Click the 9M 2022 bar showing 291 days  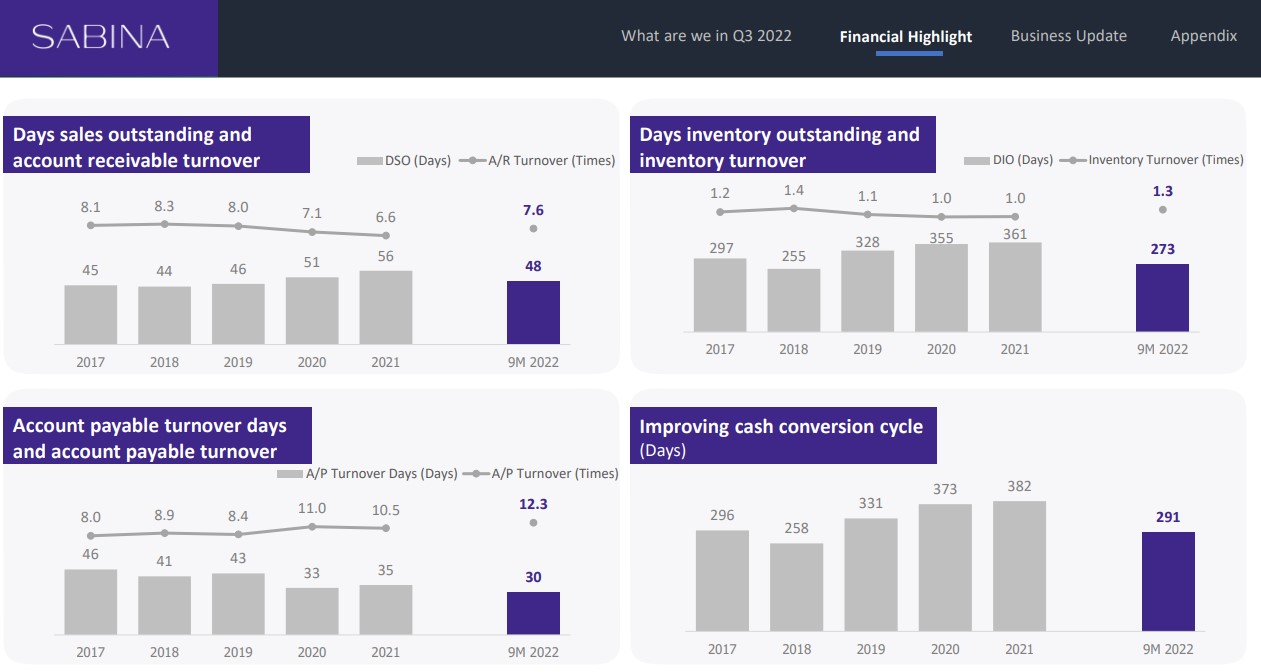(1168, 581)
